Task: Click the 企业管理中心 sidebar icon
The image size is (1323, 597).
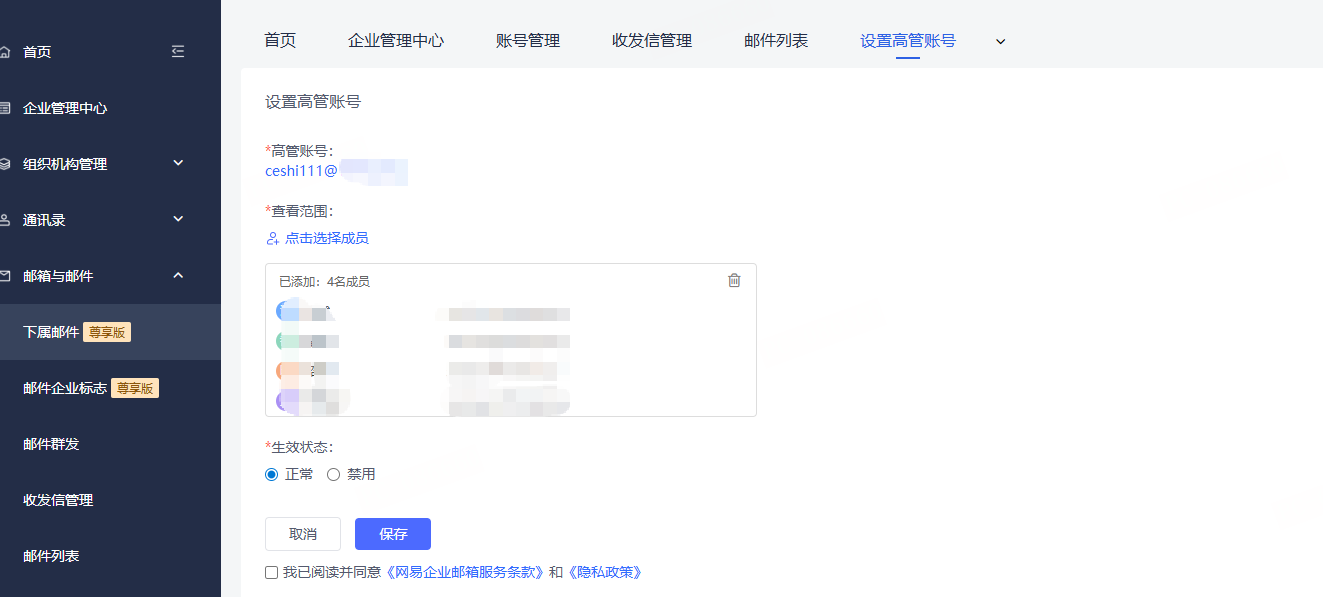Action: coord(6,108)
